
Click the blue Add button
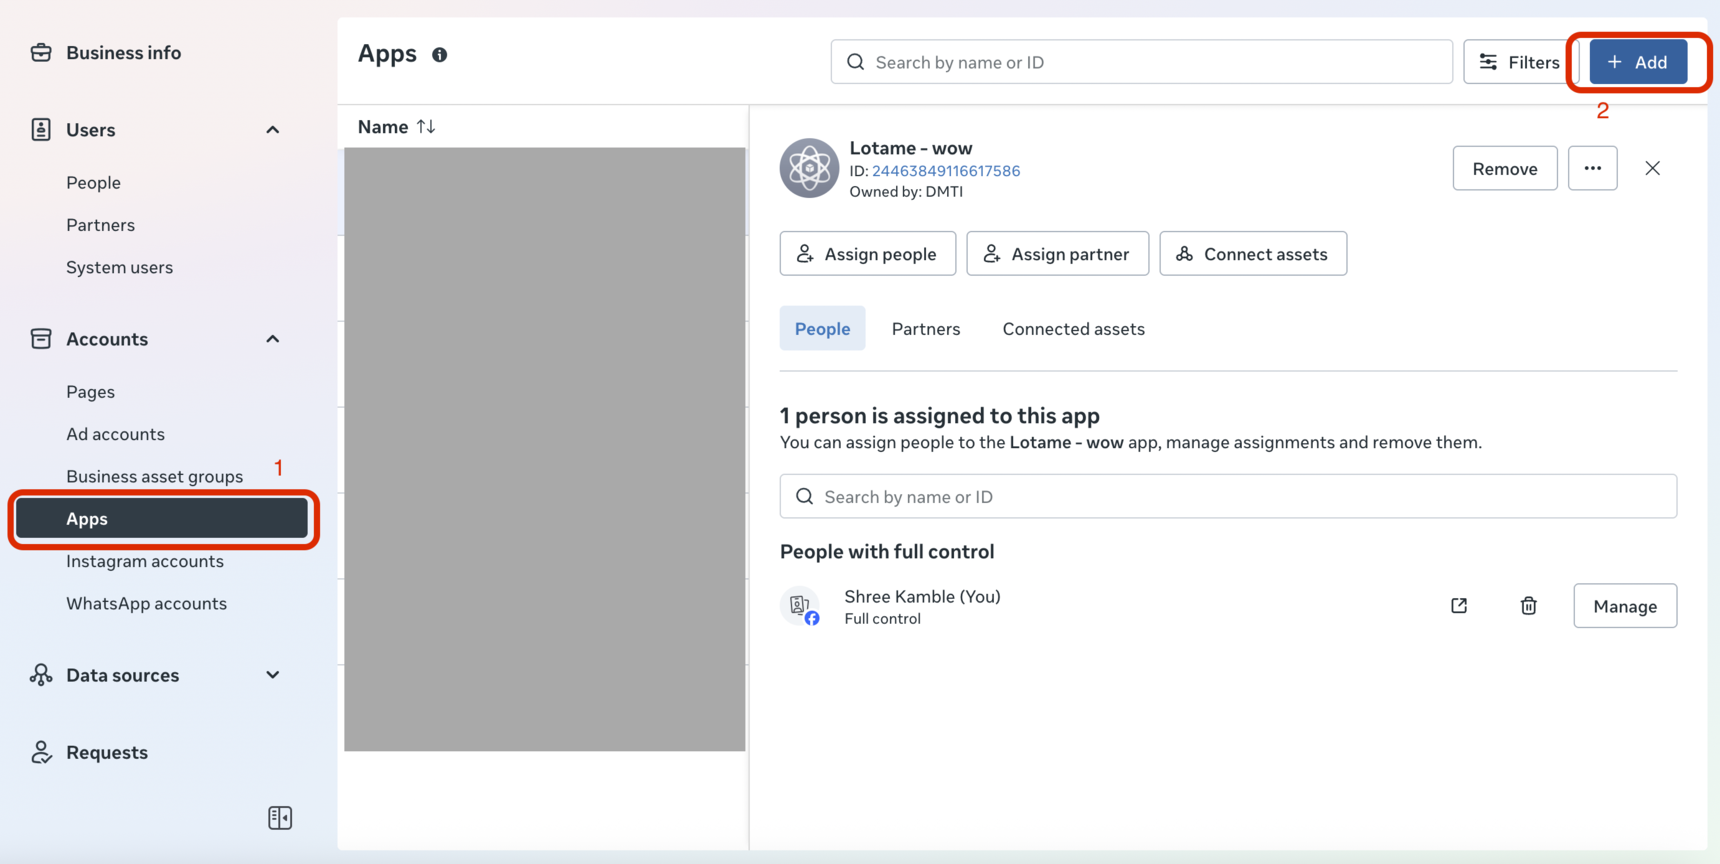(1637, 62)
